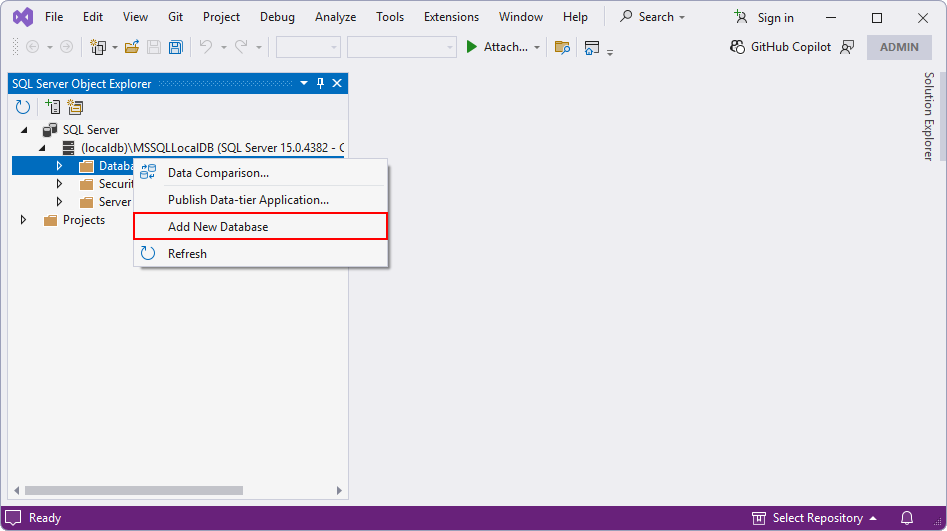Screen dimensions: 947x531
Task: Open the Git menu
Action: pyautogui.click(x=175, y=17)
